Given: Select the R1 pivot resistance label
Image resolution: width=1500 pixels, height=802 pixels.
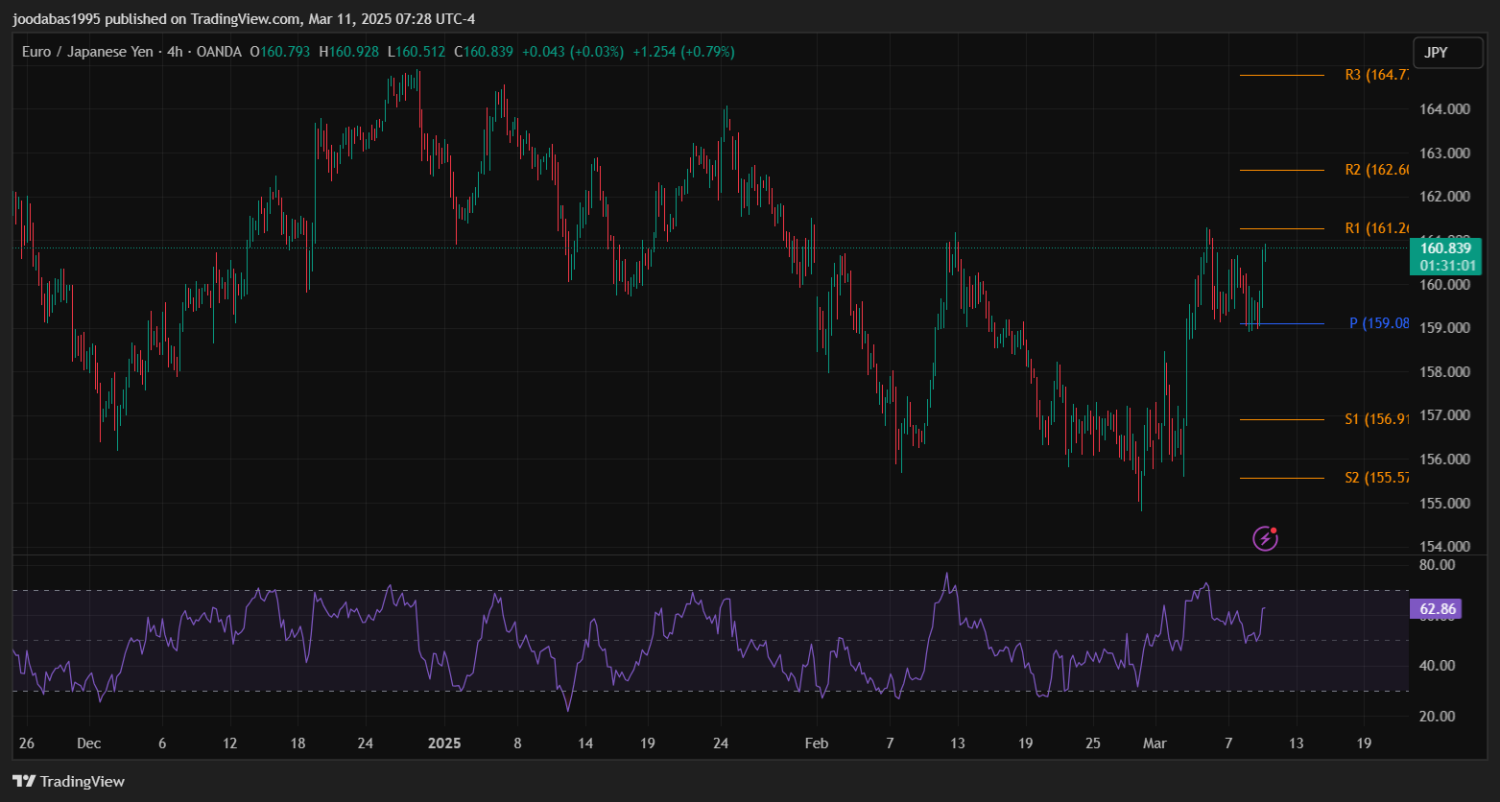Looking at the screenshot, I should pos(1376,228).
